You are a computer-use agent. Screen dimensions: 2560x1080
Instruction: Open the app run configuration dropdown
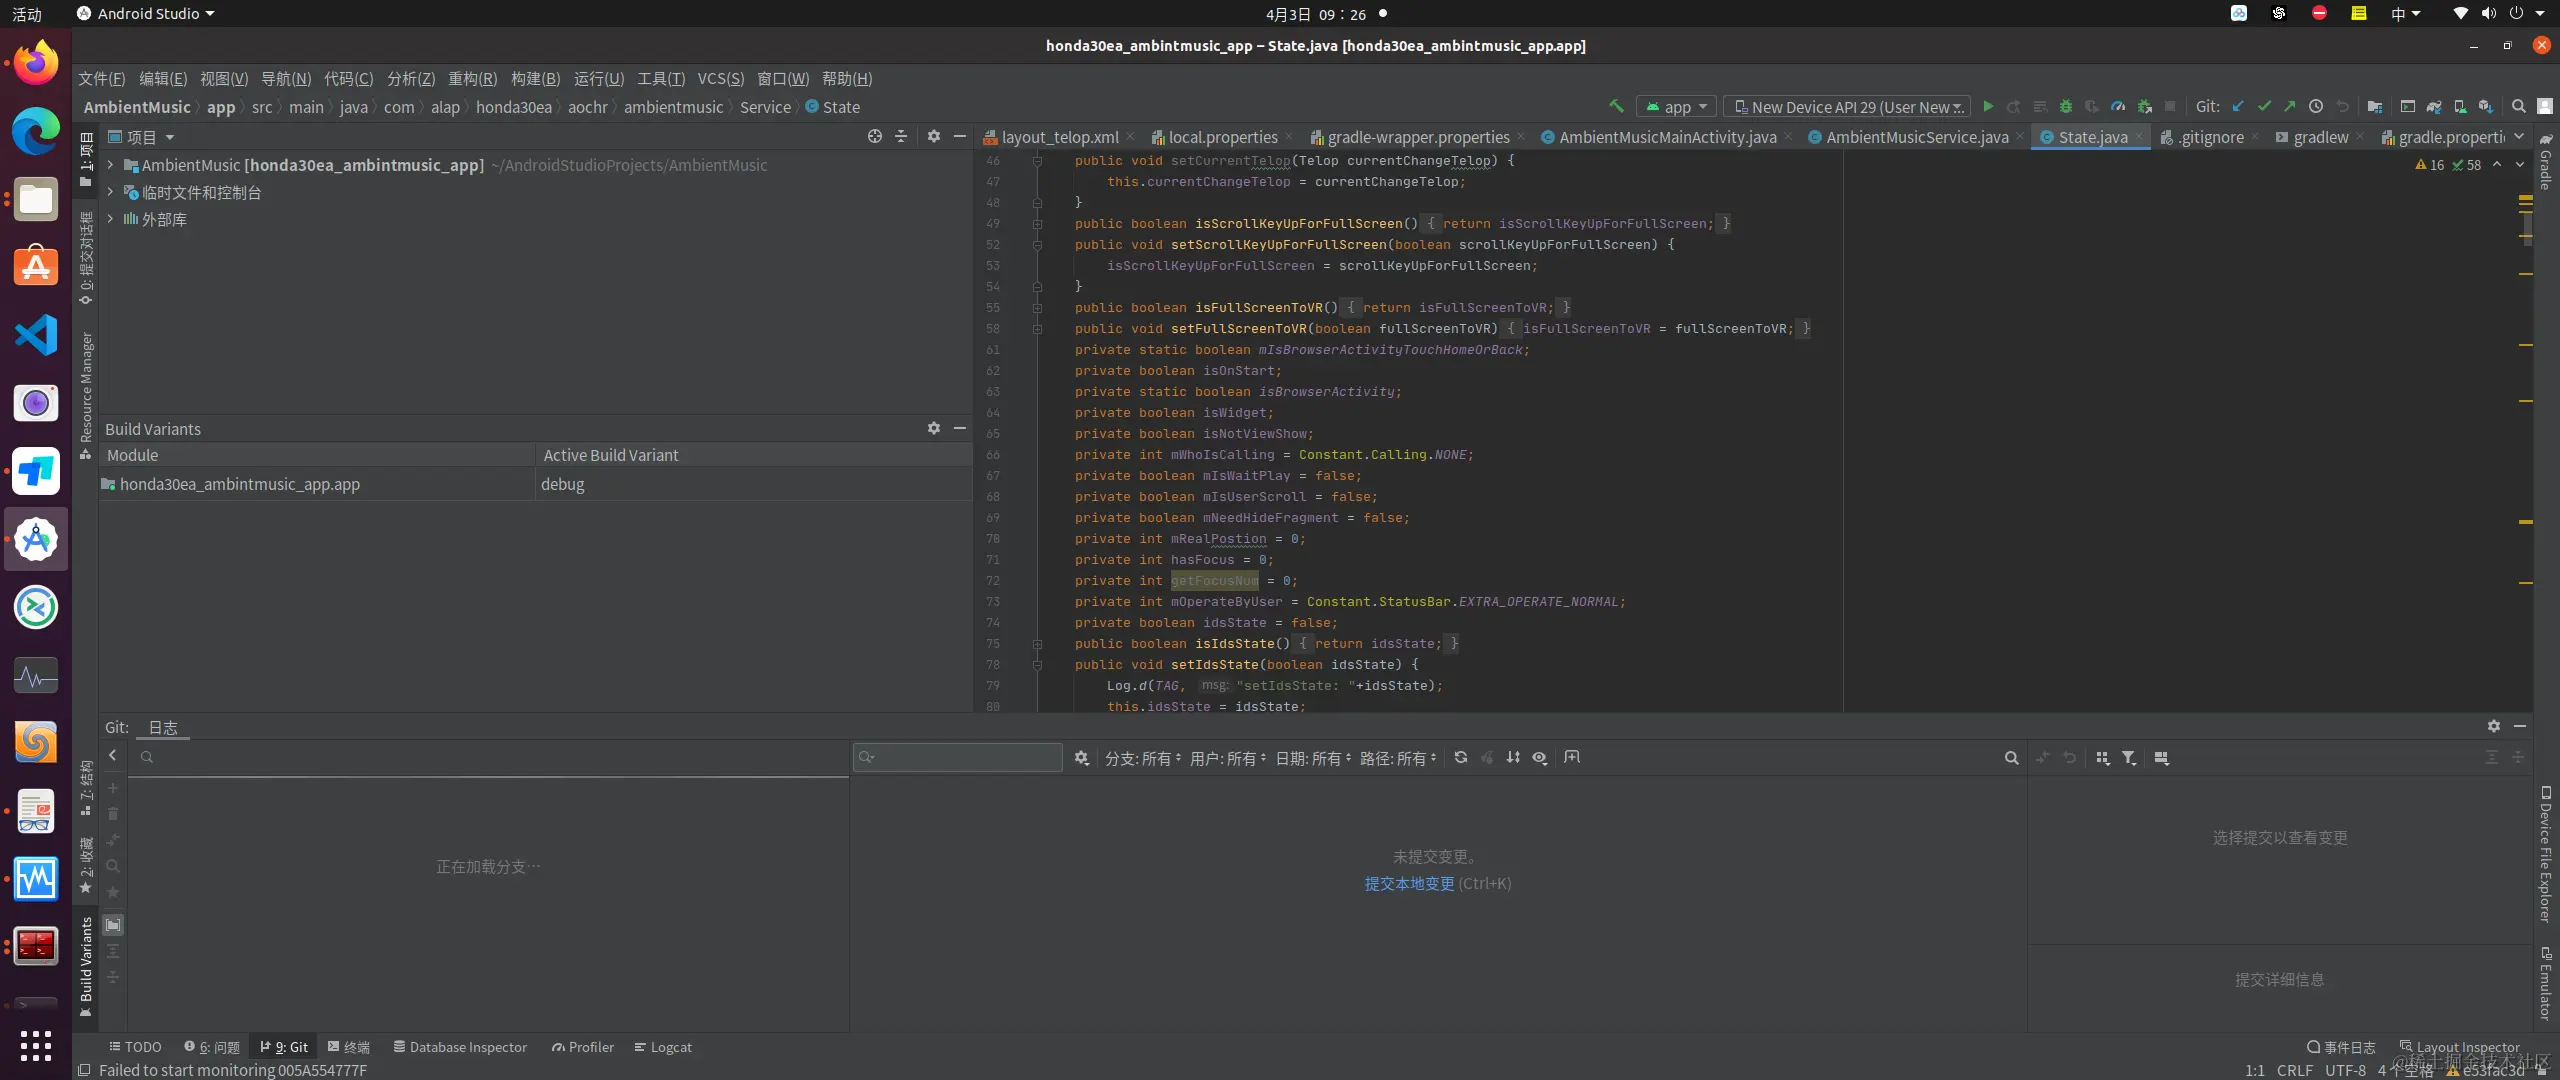click(x=1677, y=106)
